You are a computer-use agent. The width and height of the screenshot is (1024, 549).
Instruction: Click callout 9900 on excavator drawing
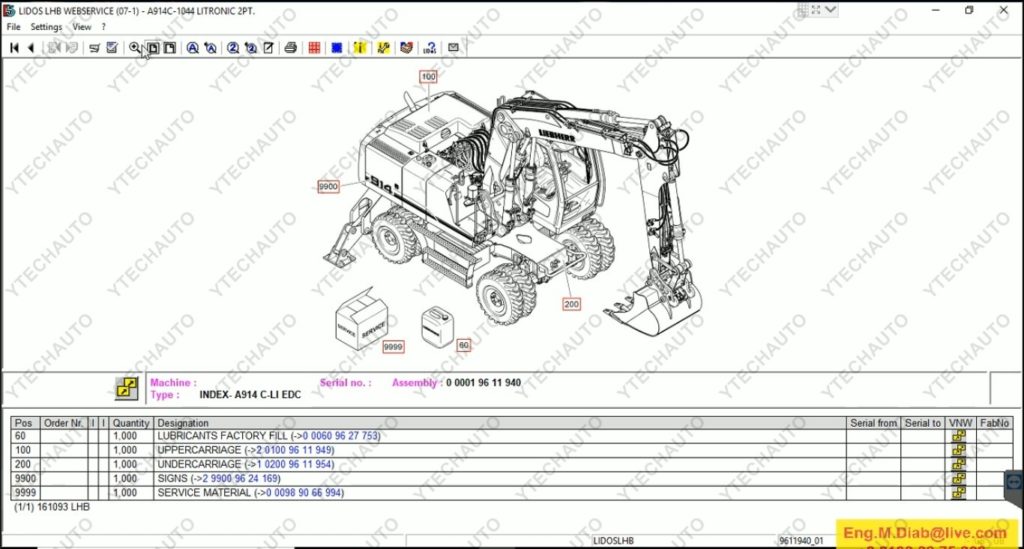(328, 187)
